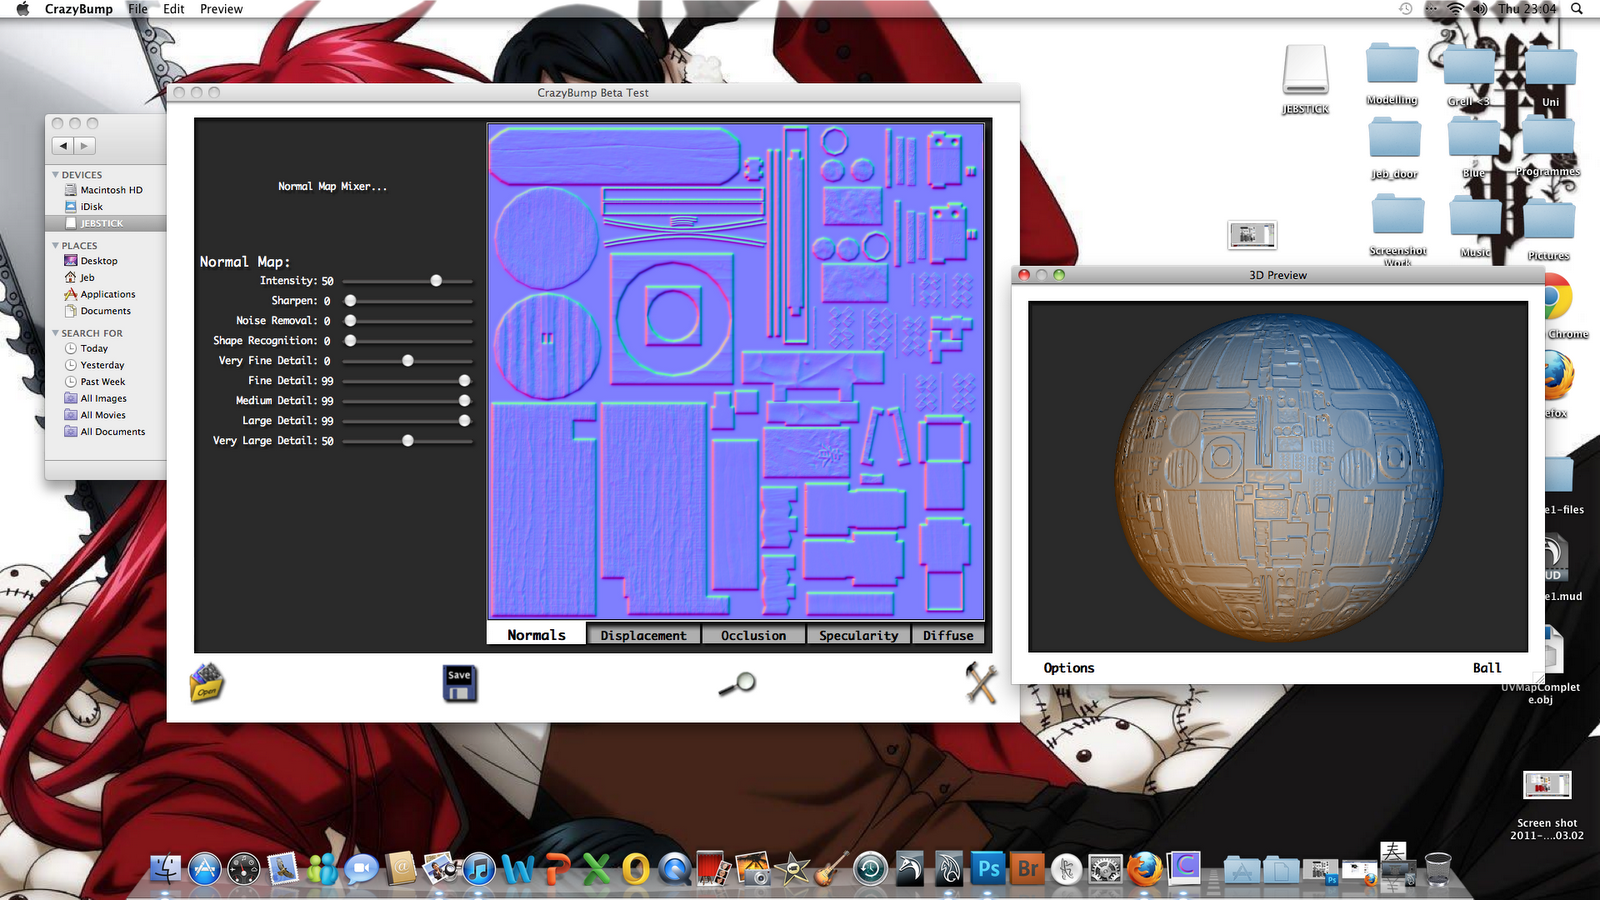Image resolution: width=1600 pixels, height=900 pixels.
Task: Open App Store from the Dock
Action: click(x=204, y=869)
